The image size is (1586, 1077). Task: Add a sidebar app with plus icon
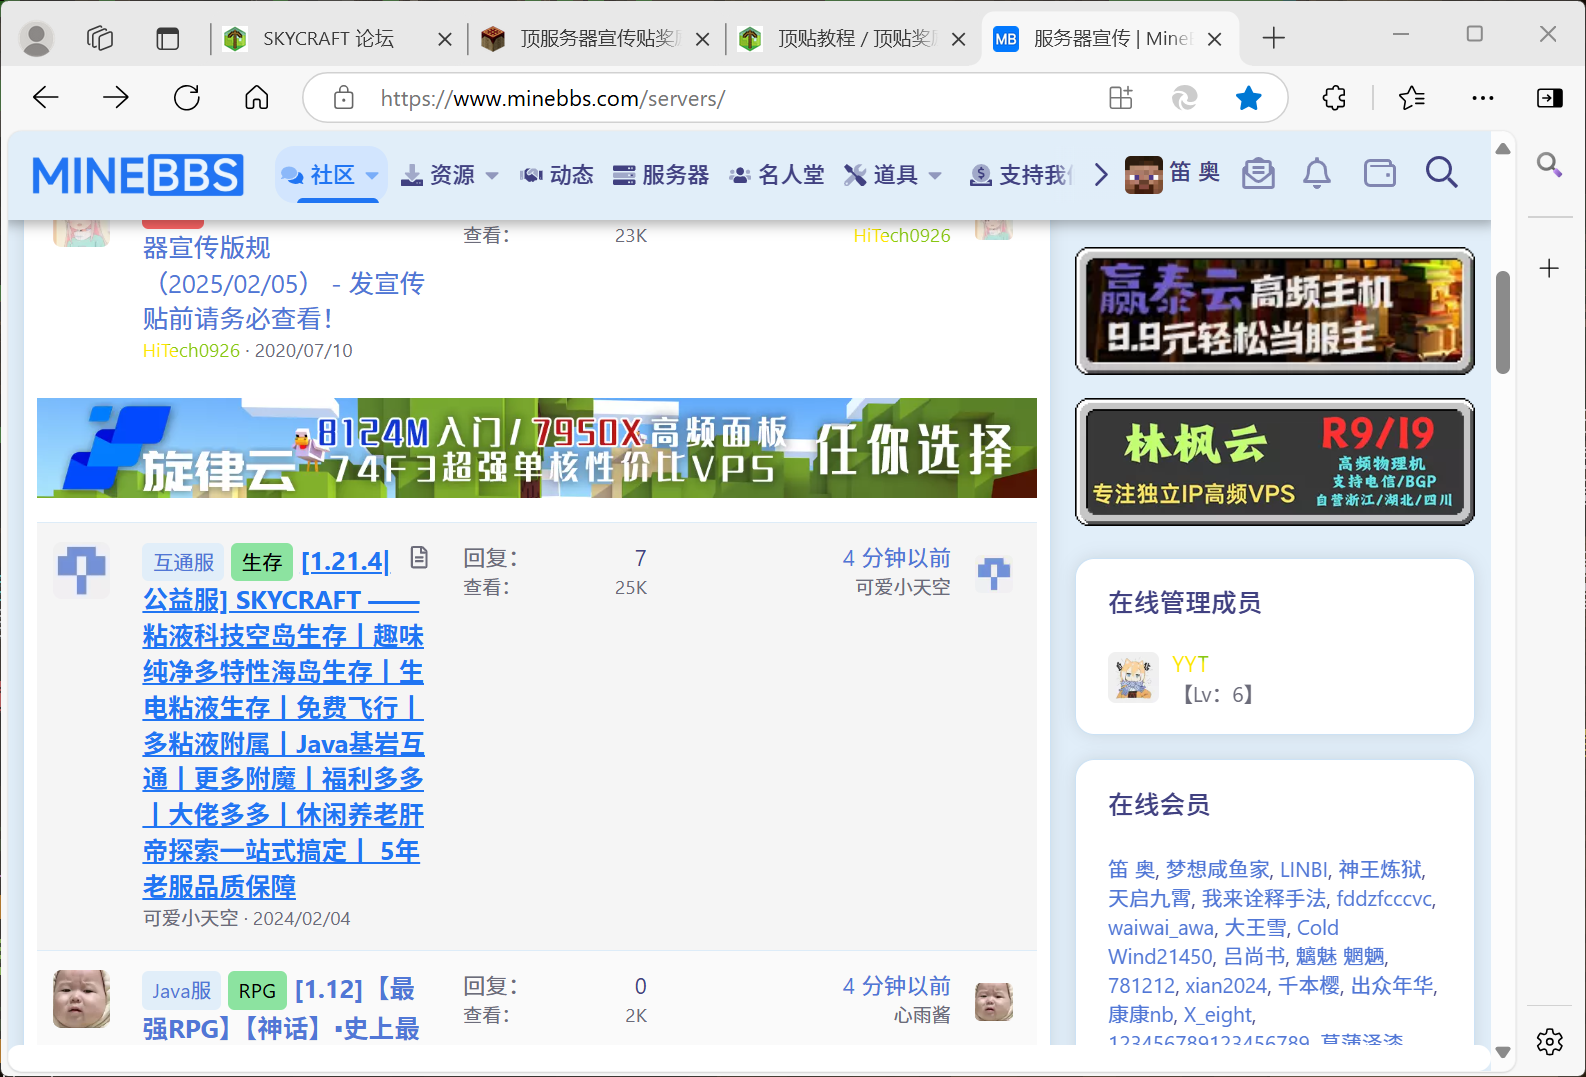coord(1549,268)
